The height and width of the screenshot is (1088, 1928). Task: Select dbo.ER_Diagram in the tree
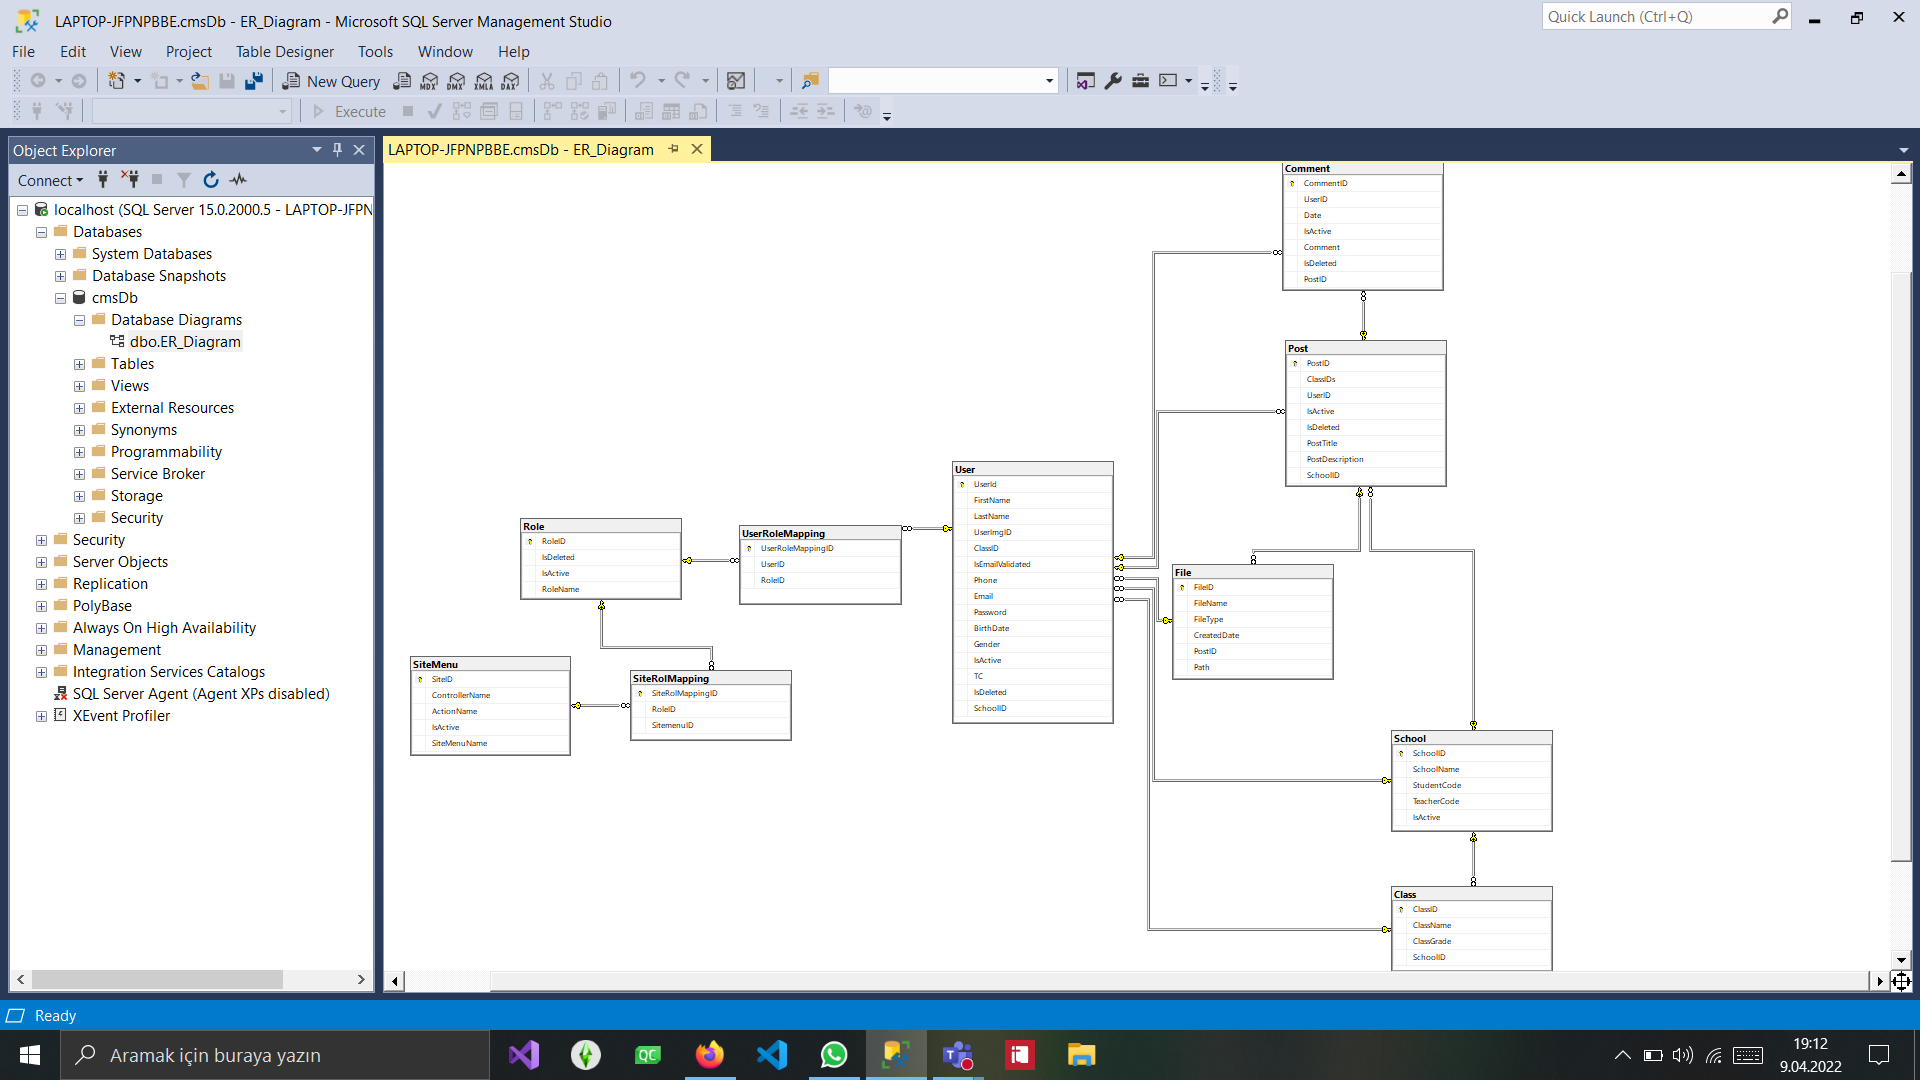click(x=185, y=342)
